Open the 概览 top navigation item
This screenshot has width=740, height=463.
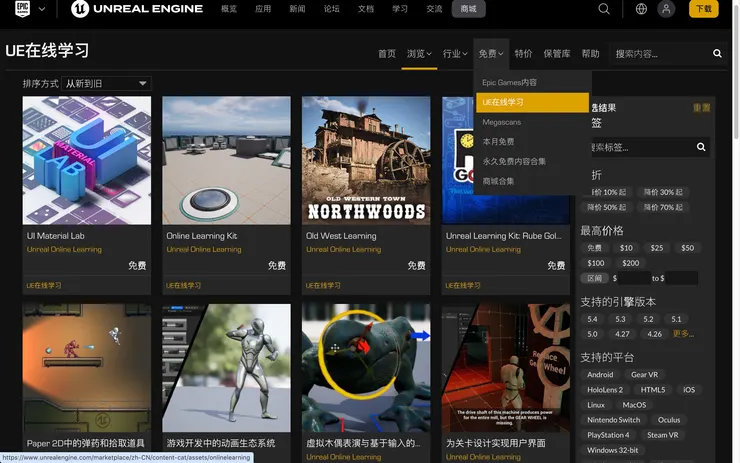pos(229,8)
